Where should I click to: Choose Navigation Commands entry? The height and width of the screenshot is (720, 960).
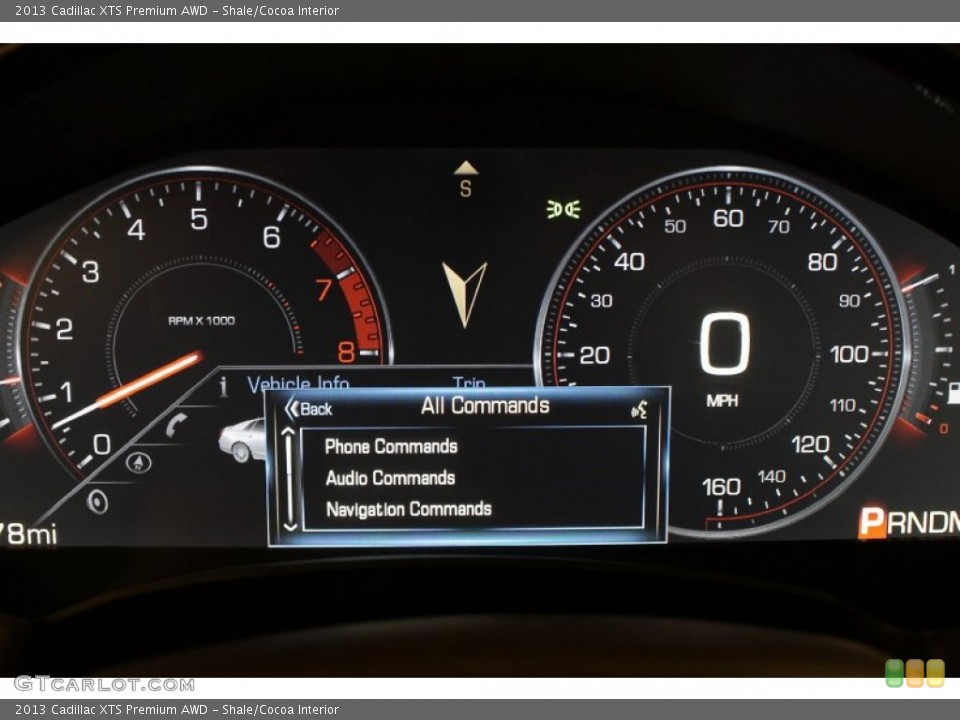(408, 509)
